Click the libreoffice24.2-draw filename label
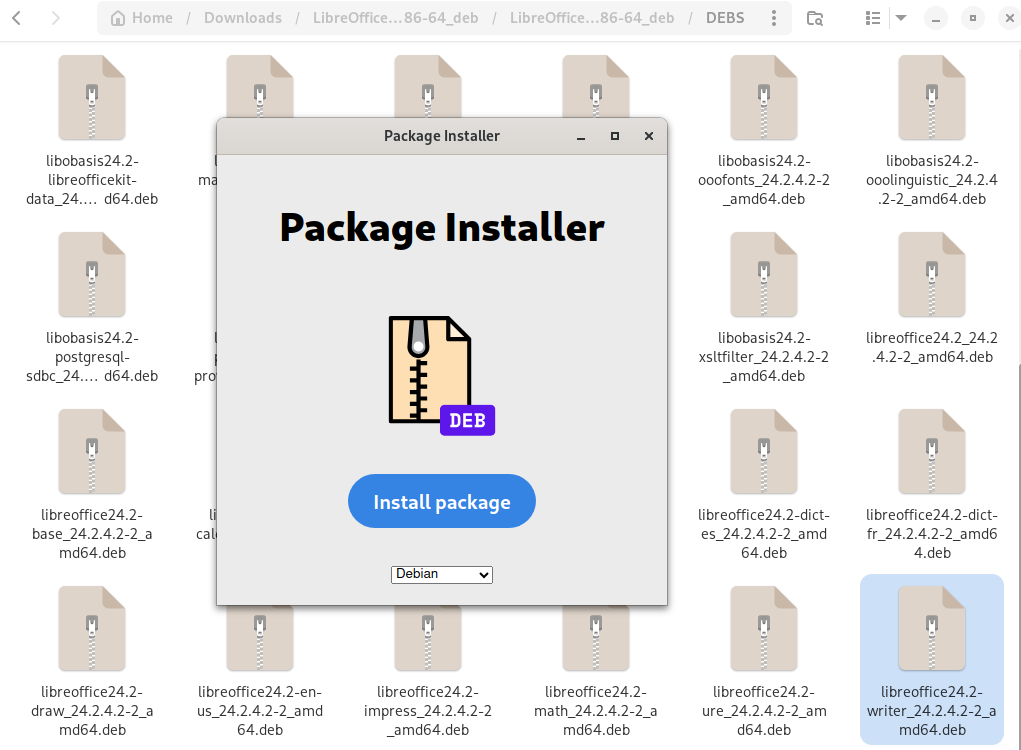The height and width of the screenshot is (750, 1021). [92, 712]
